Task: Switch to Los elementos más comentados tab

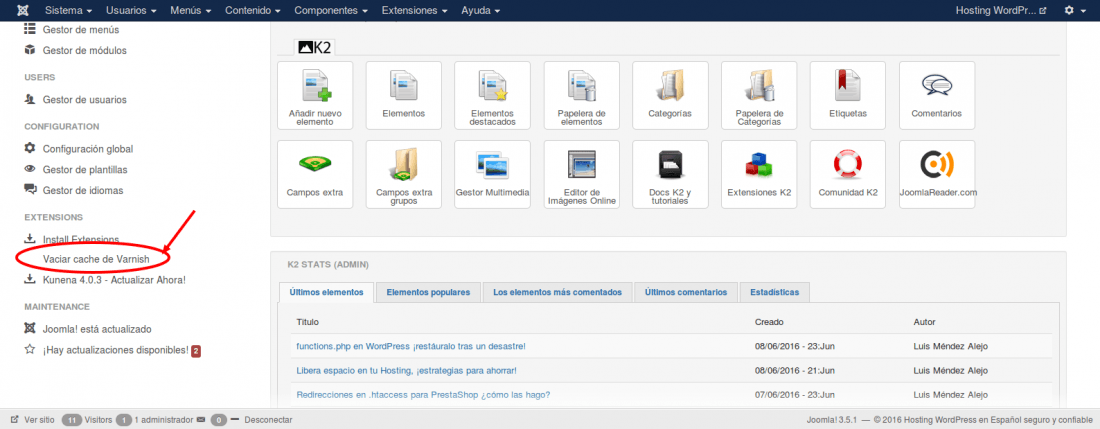Action: tap(557, 292)
